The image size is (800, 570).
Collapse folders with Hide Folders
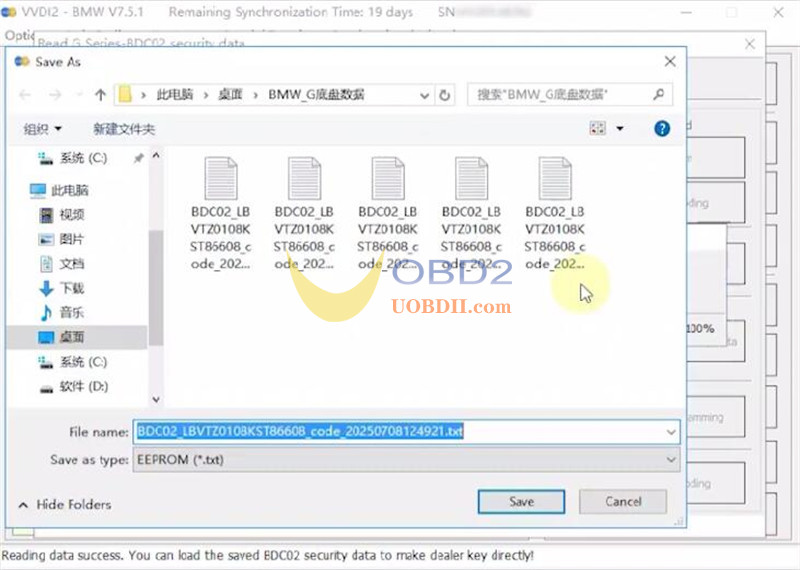tap(65, 505)
